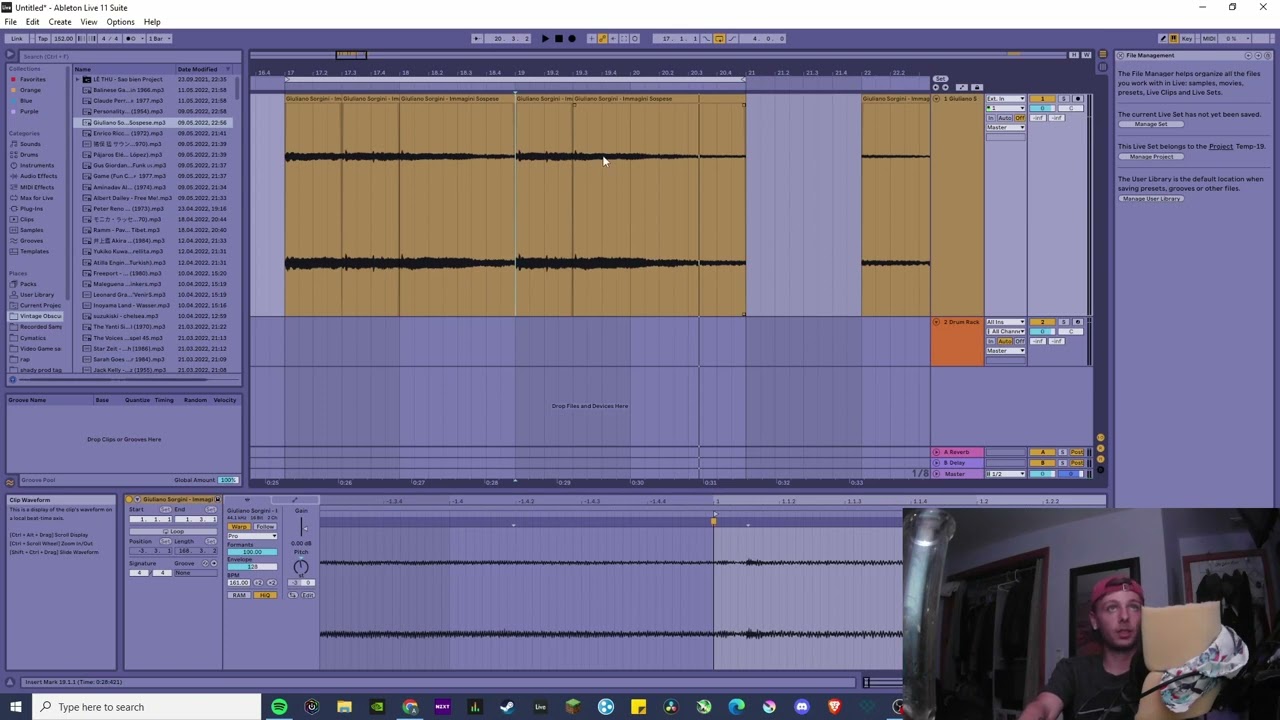This screenshot has height=720, width=1280.
Task: Click the W optimize width button
Action: pyautogui.click(x=1087, y=55)
